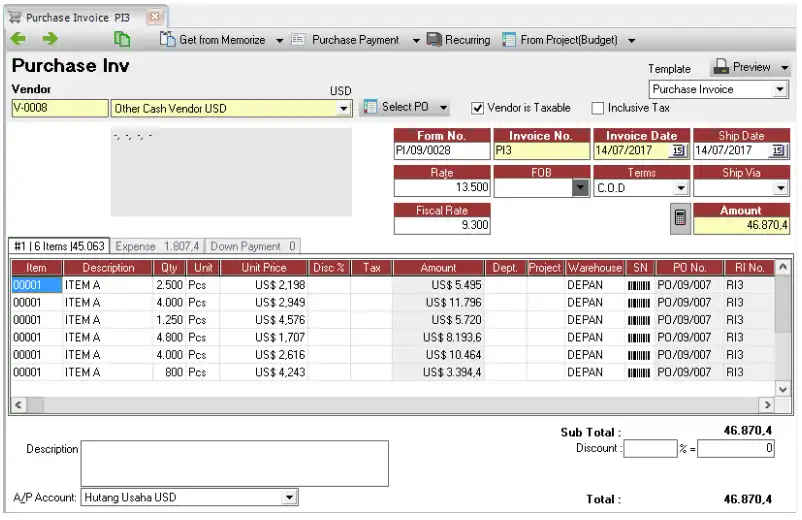Click the table scroll up arrow

[782, 267]
